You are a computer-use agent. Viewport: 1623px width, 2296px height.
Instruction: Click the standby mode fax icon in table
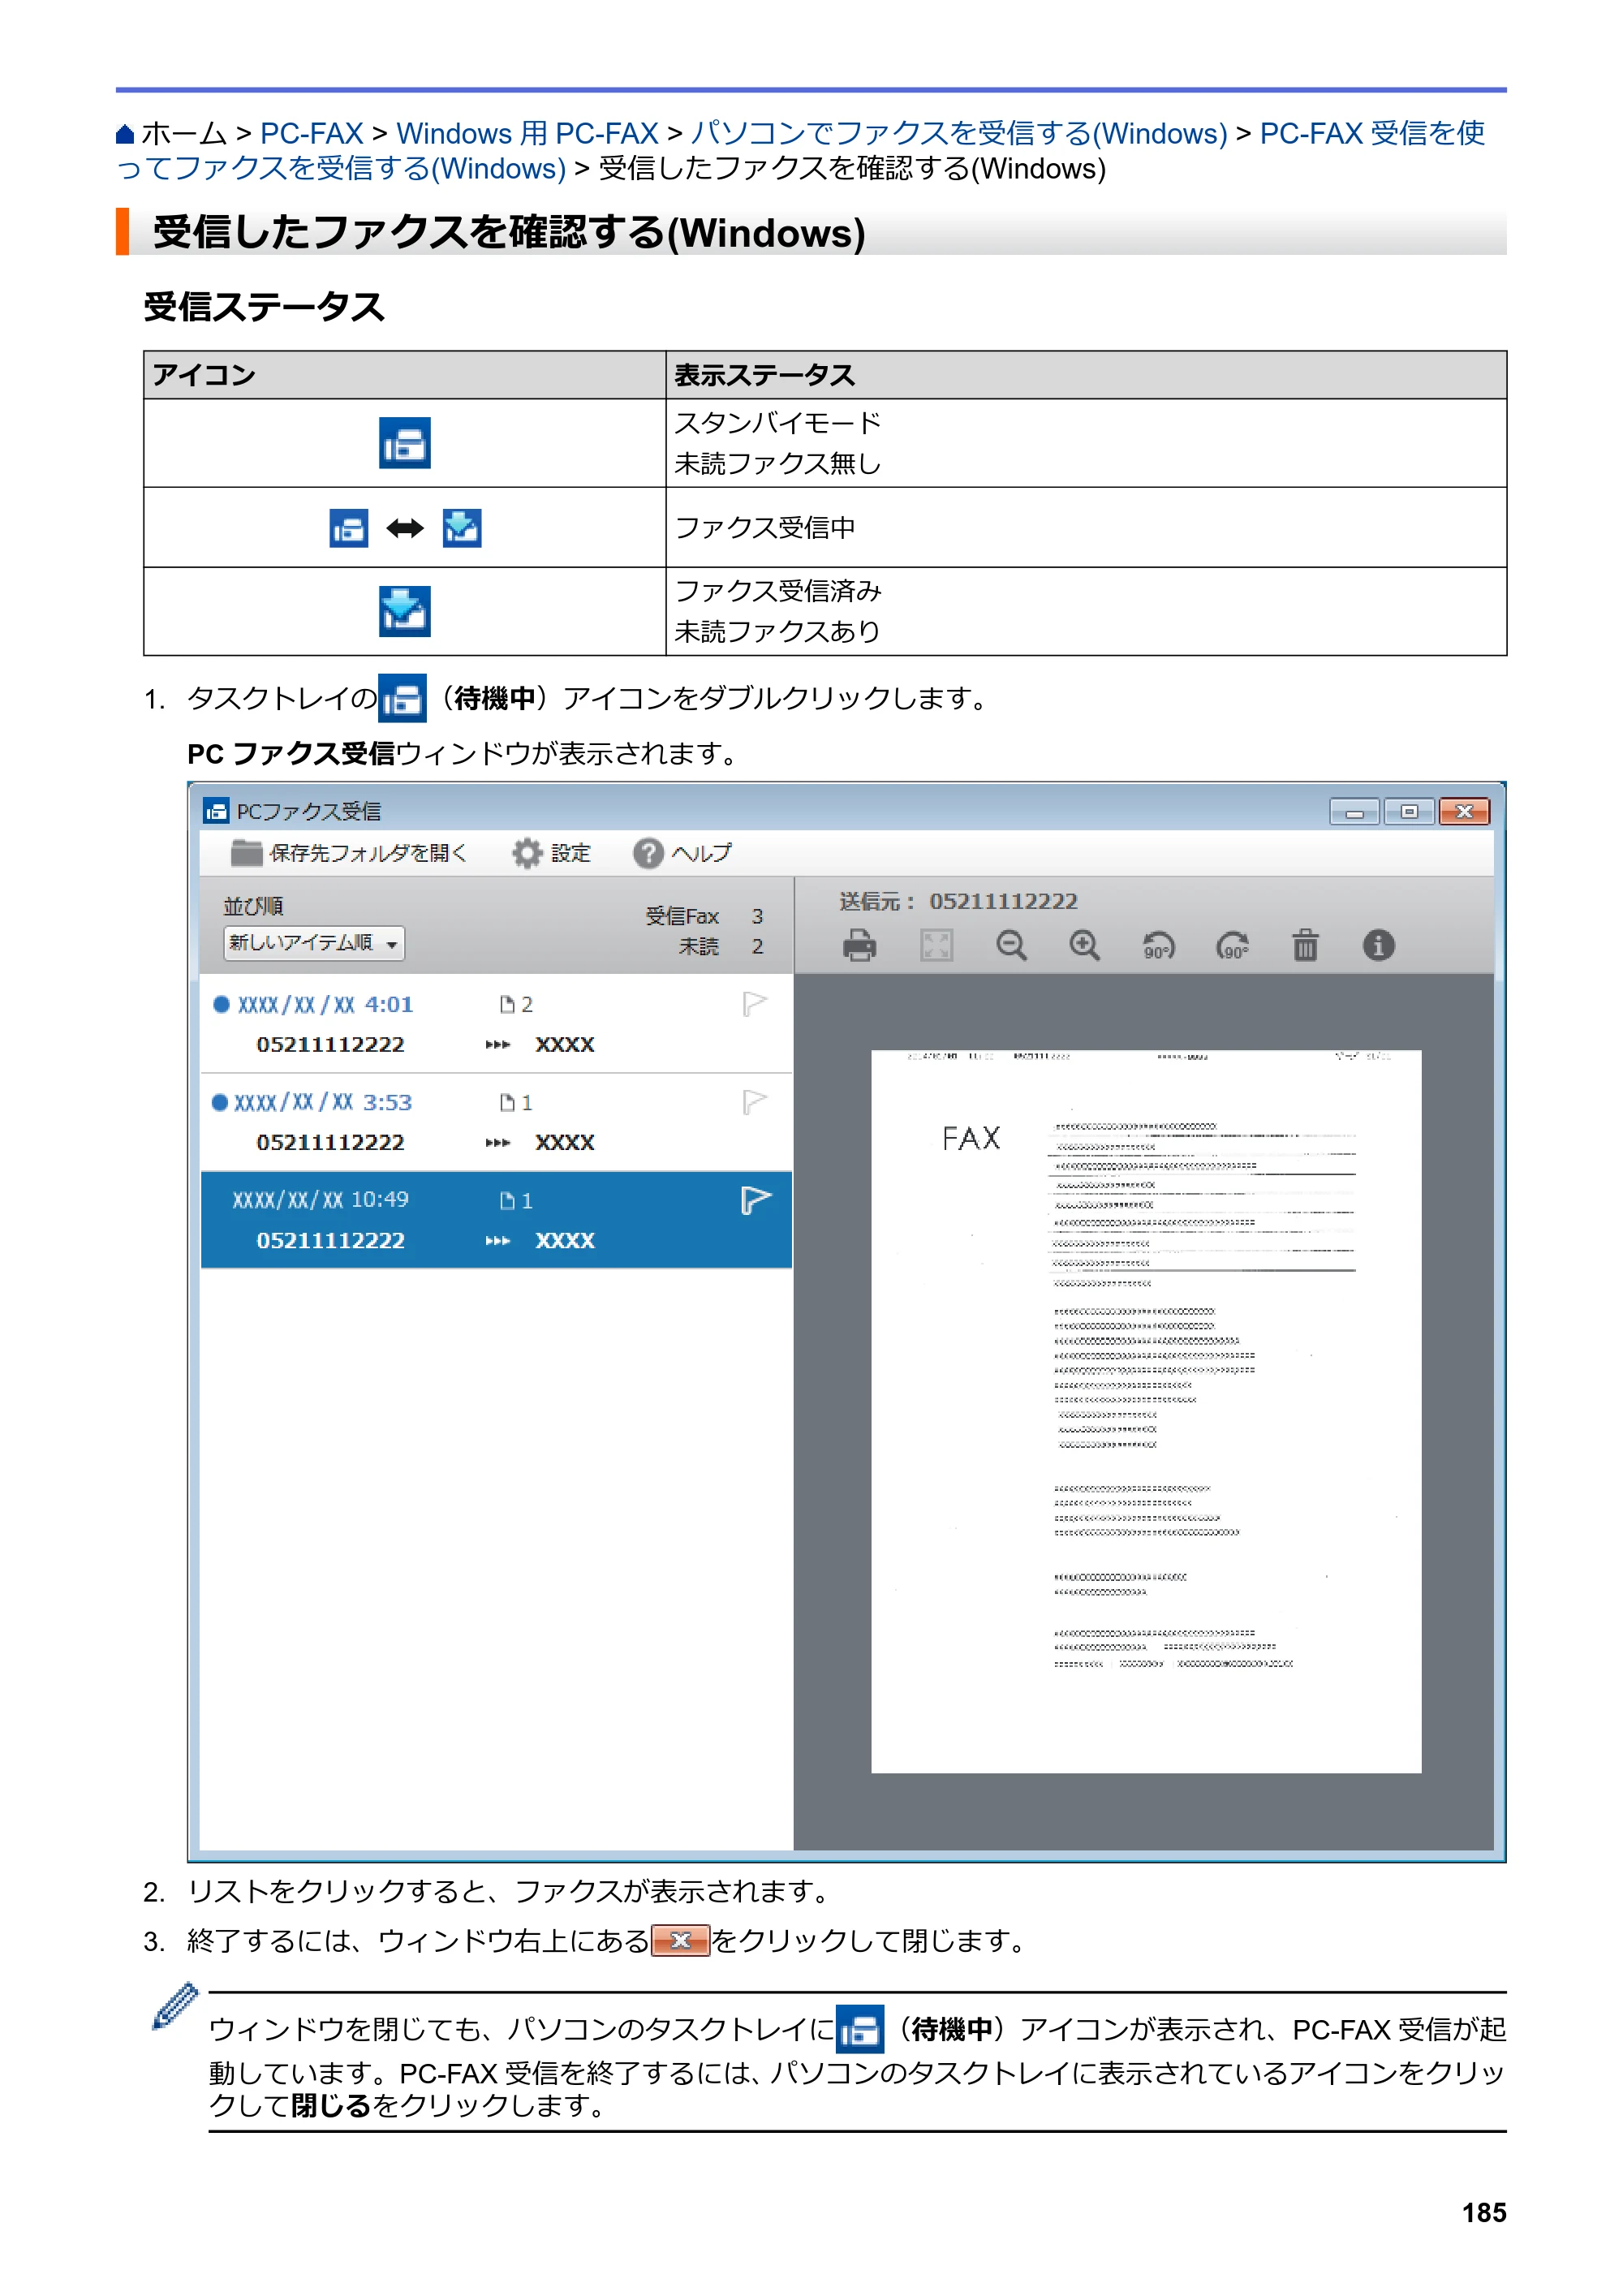click(404, 443)
